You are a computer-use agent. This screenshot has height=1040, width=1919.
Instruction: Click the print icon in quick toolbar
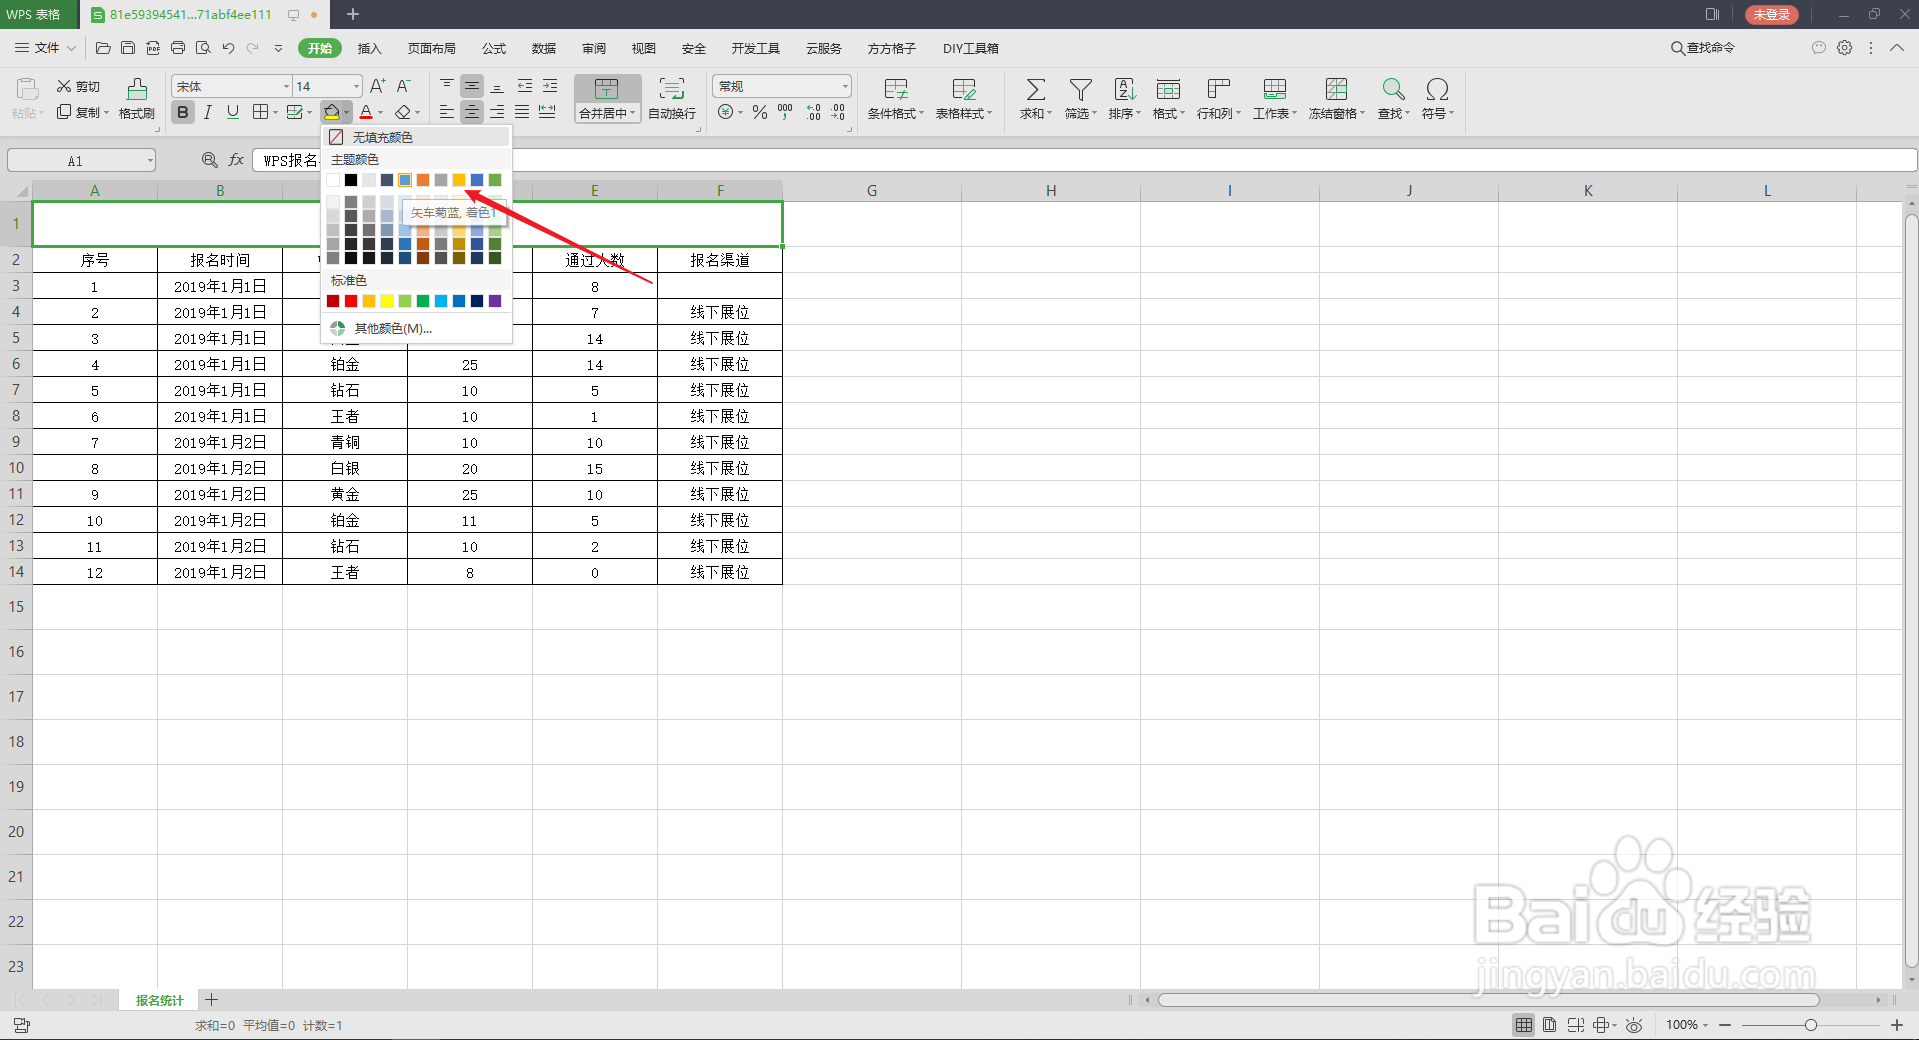point(178,48)
